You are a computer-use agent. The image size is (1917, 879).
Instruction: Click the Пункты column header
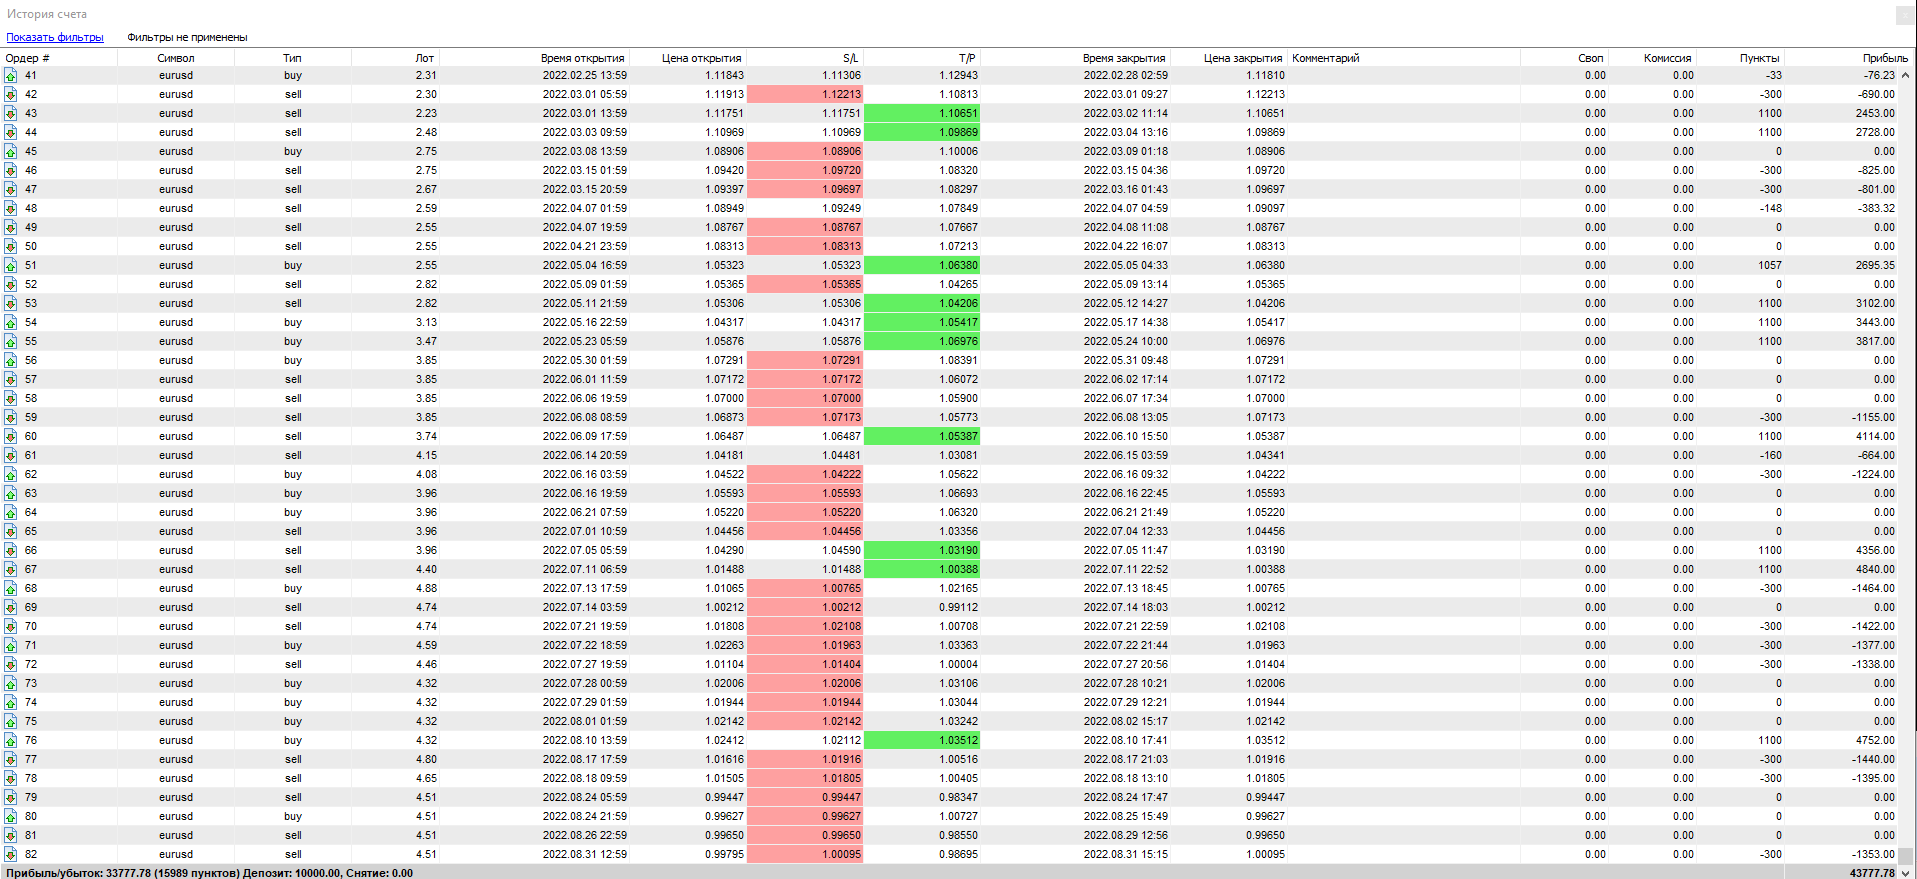click(1758, 58)
